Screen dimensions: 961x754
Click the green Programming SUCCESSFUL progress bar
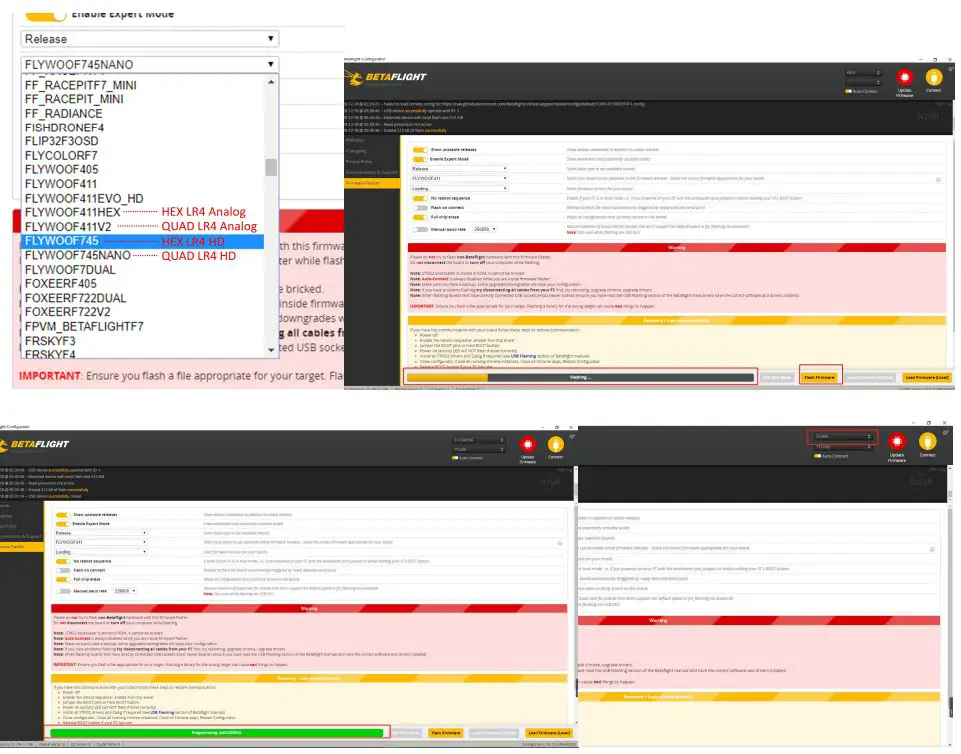pyautogui.click(x=216, y=733)
